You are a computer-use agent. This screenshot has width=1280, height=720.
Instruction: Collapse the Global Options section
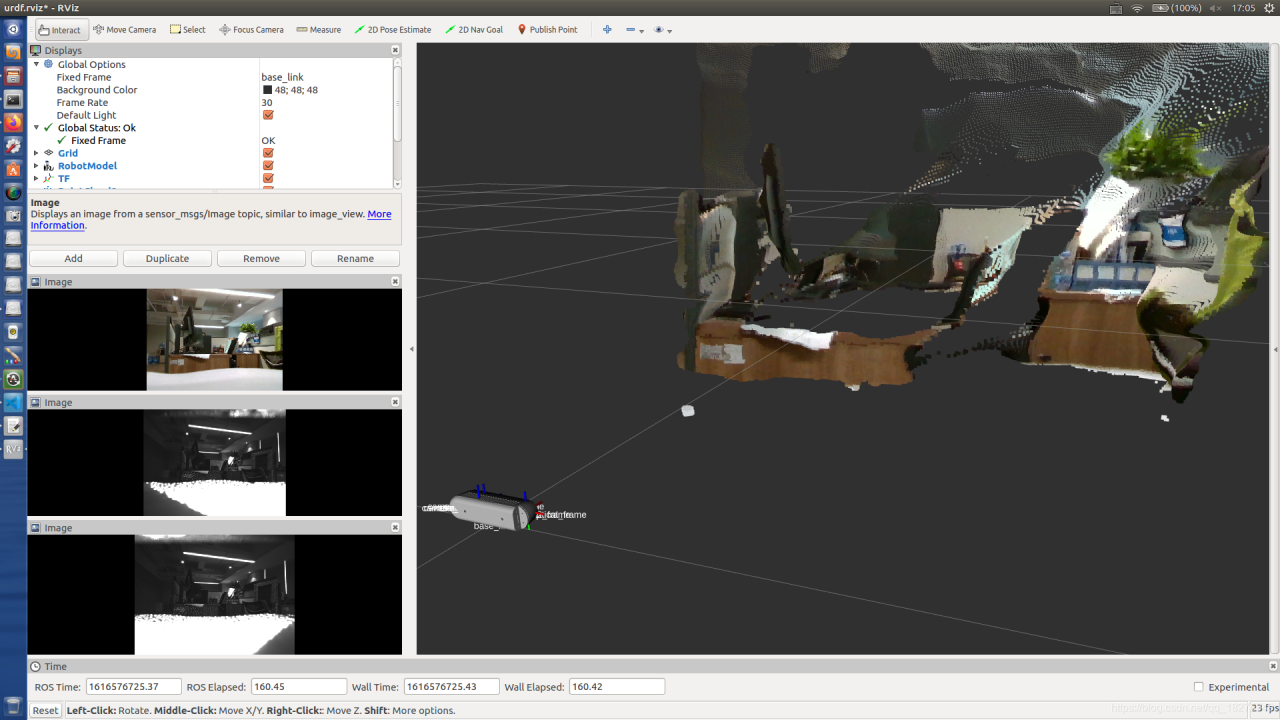pos(36,65)
